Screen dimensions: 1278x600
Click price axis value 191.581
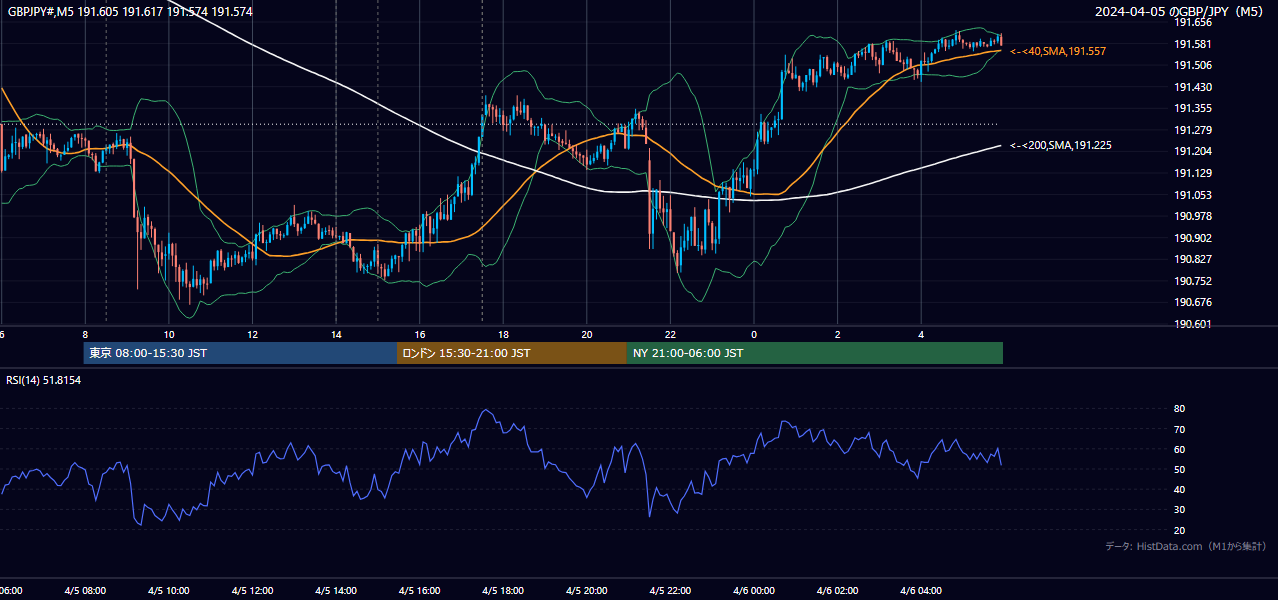coord(1193,44)
